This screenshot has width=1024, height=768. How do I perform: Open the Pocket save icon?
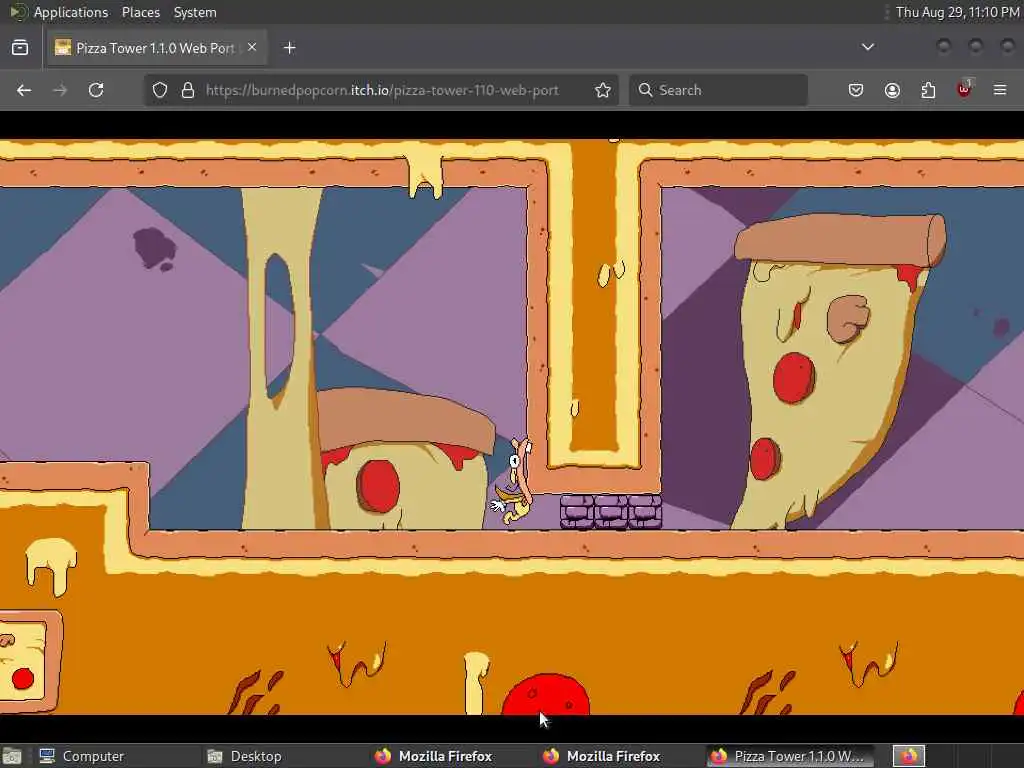[x=856, y=90]
